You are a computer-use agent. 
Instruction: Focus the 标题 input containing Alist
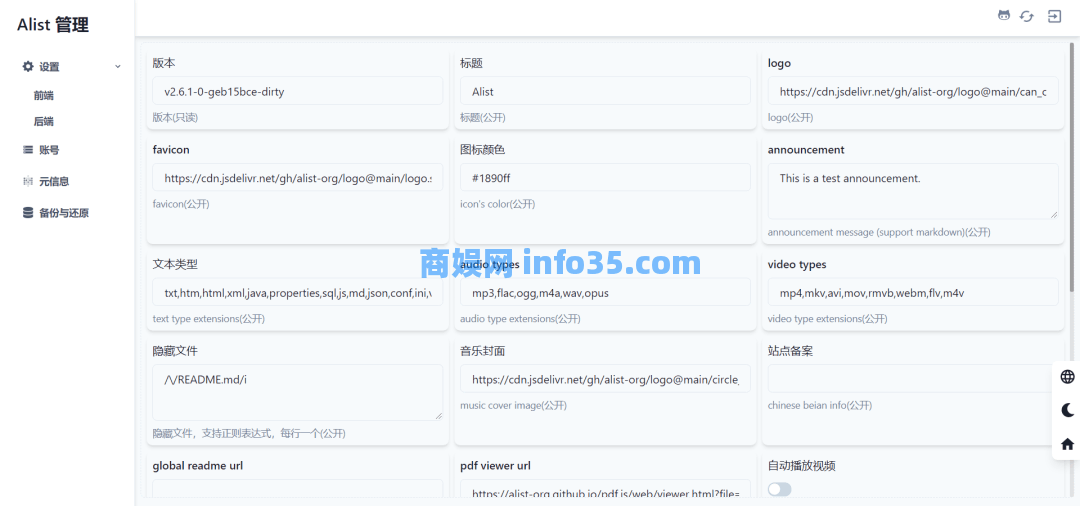pyautogui.click(x=605, y=91)
